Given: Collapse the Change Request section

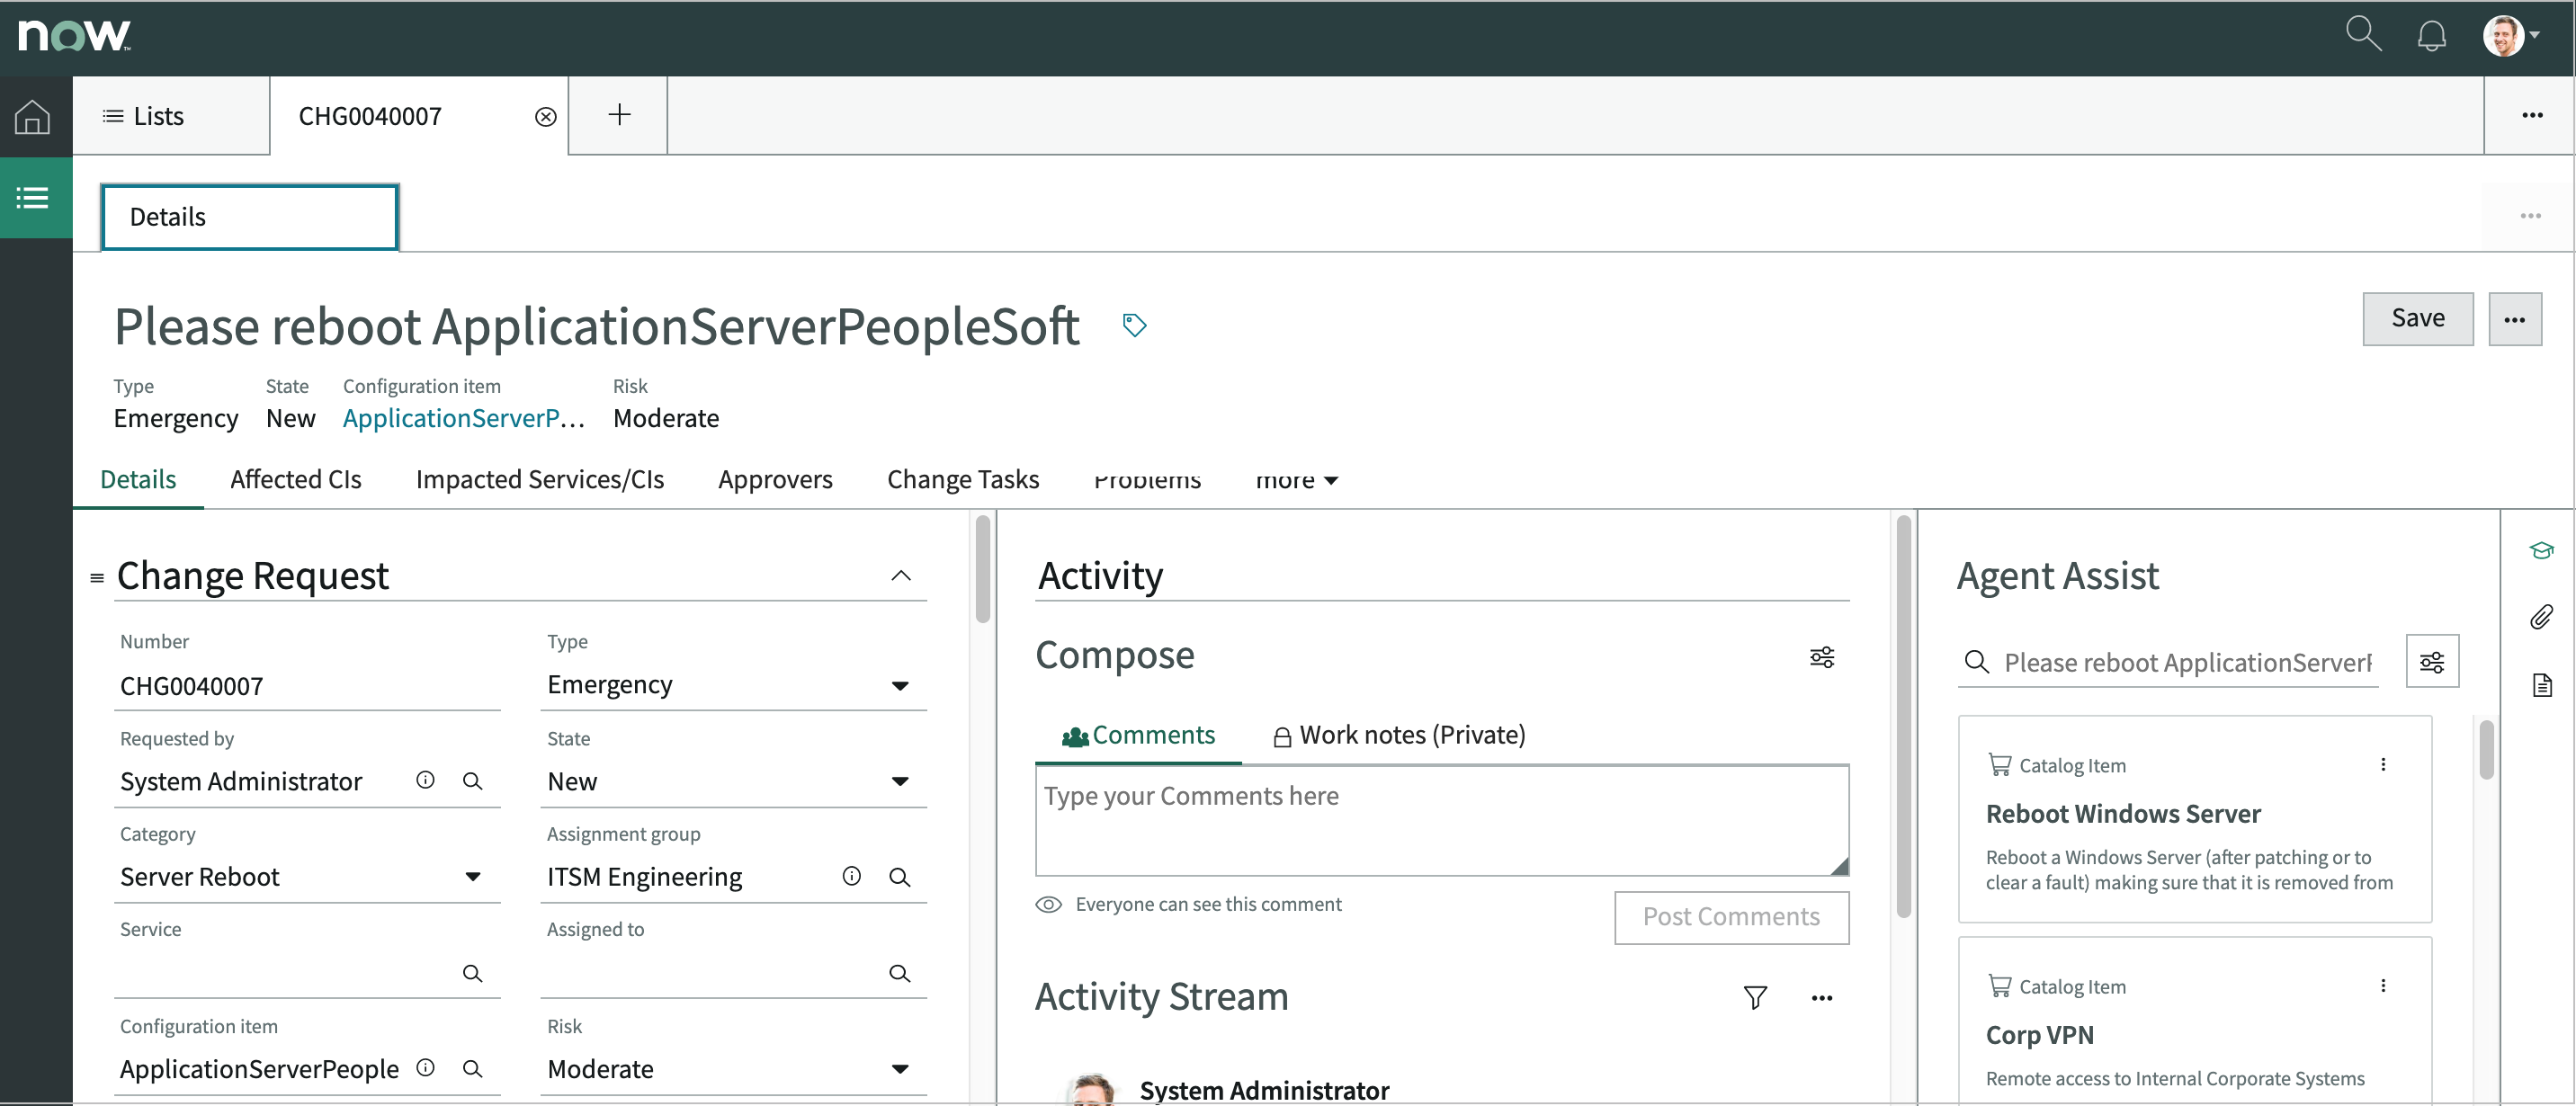Looking at the screenshot, I should 900,576.
